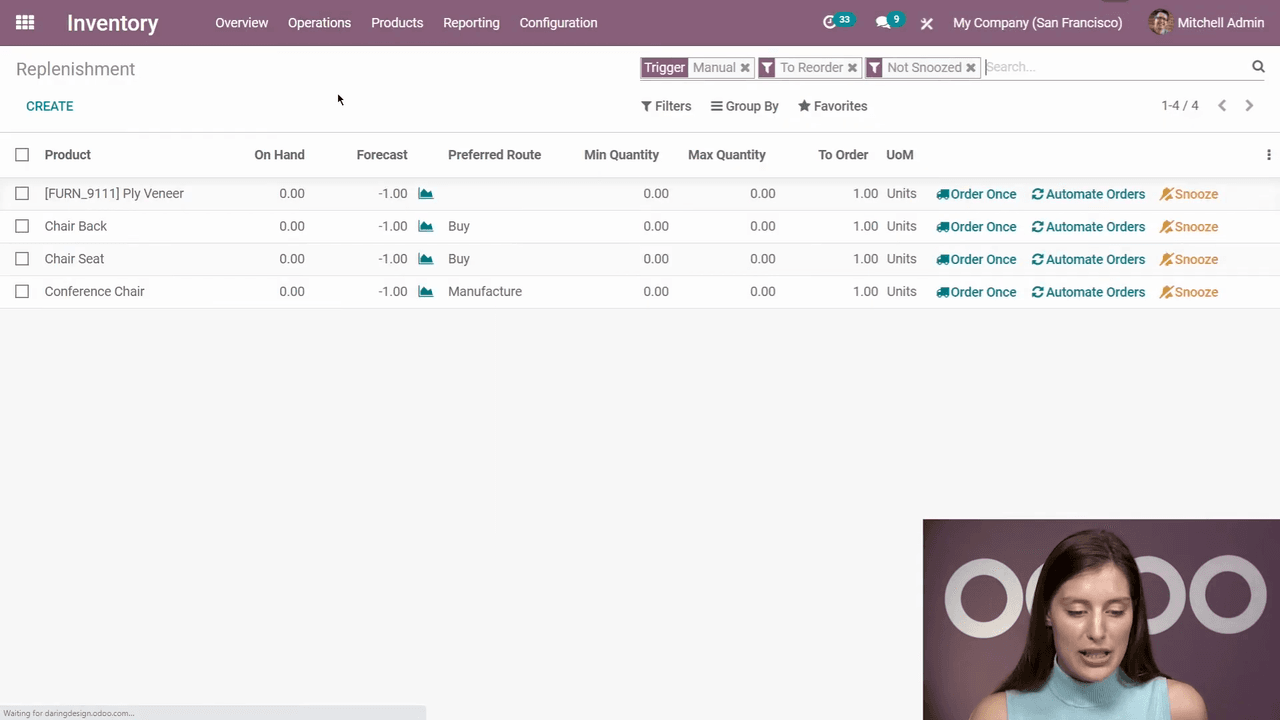Viewport: 1280px width, 720px height.
Task: Go to next page arrow
Action: click(1249, 106)
